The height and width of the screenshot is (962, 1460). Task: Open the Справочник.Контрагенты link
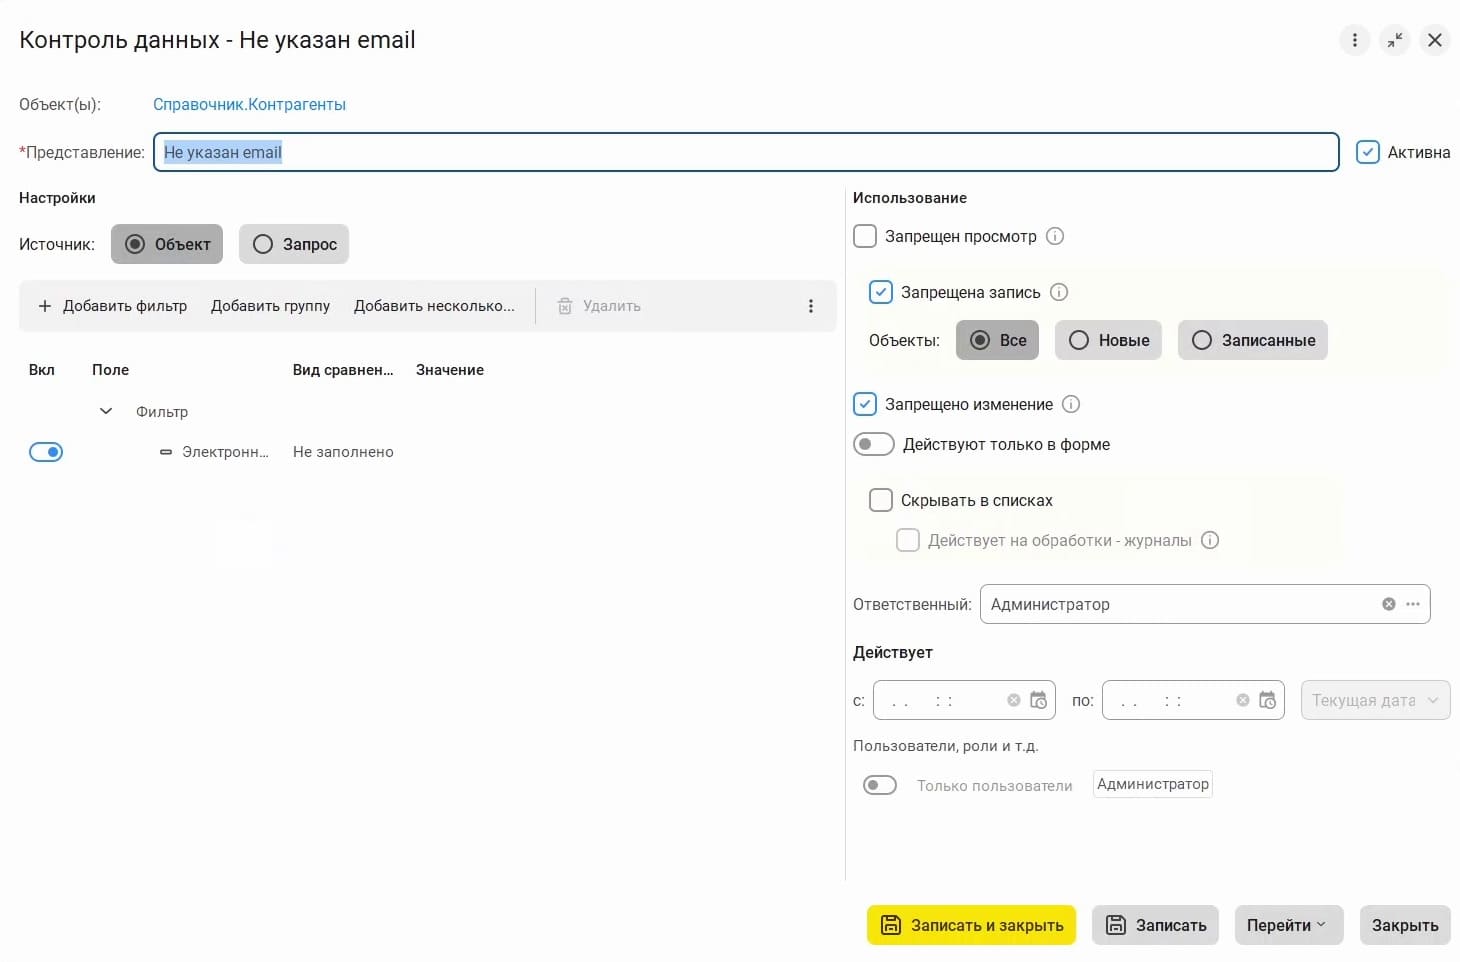point(249,104)
